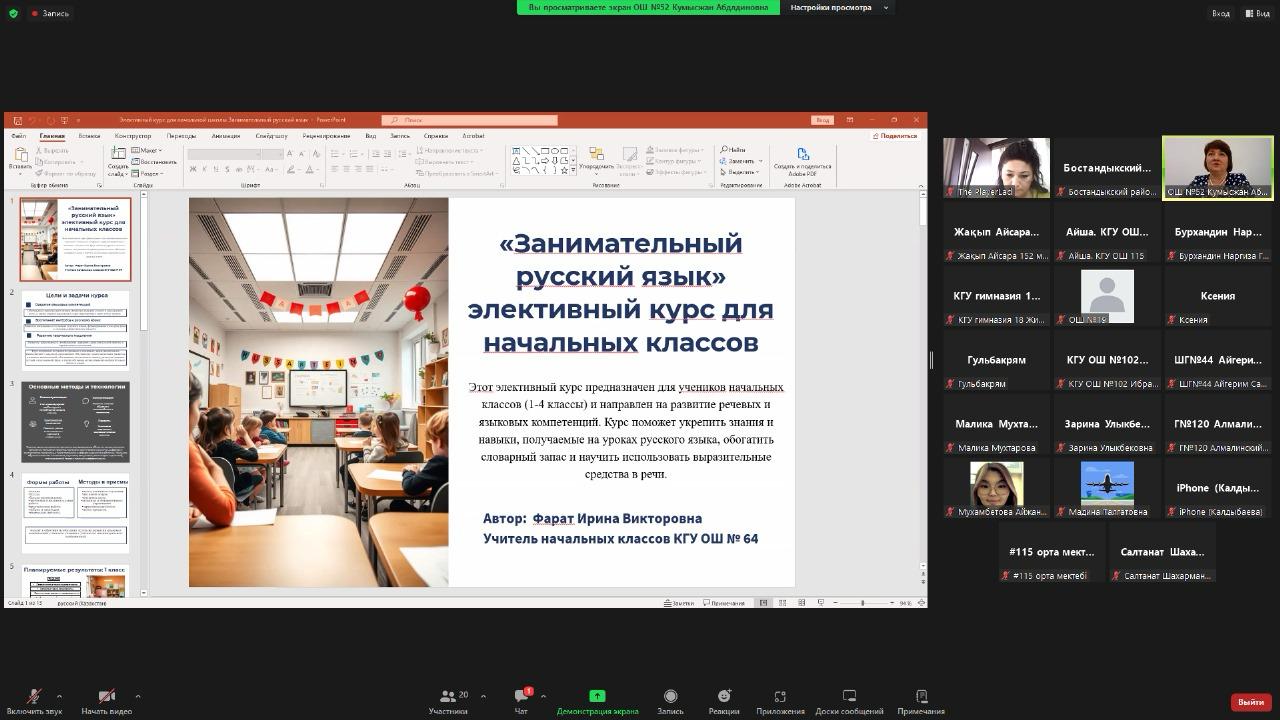Select Мухамбетова Айжан video tile
1280x720 pixels.
point(996,489)
